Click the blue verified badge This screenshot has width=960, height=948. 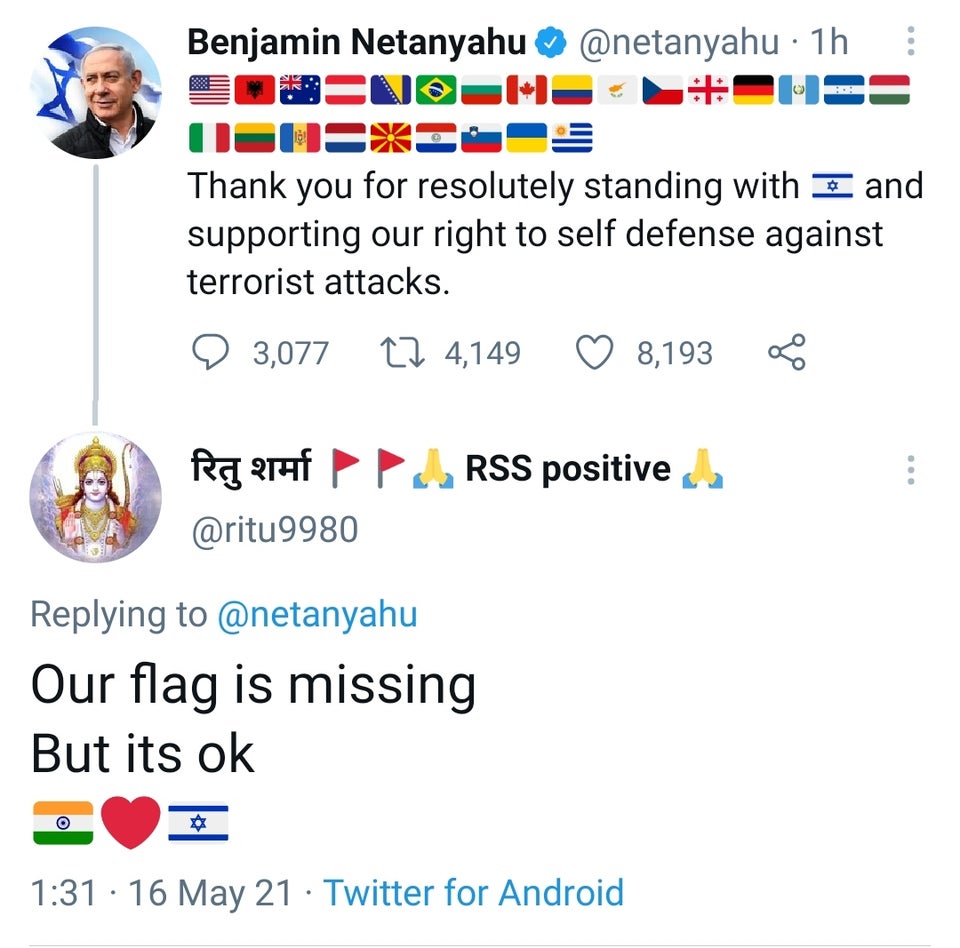(x=550, y=42)
